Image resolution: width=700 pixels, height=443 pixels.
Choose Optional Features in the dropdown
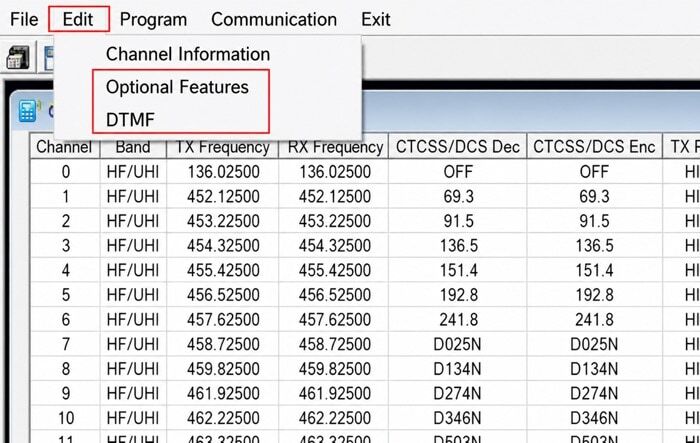click(x=177, y=87)
